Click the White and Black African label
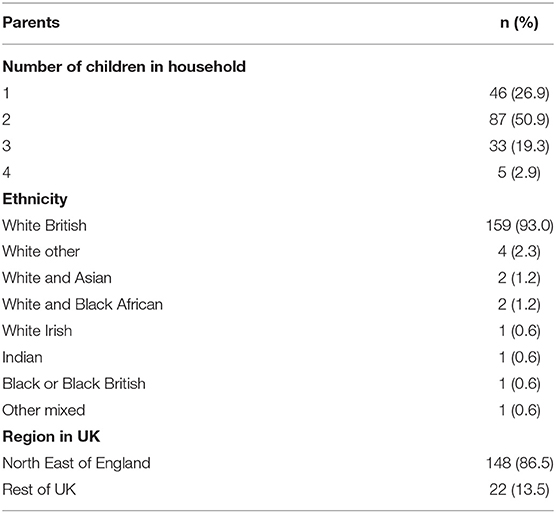The image size is (556, 513). coord(82,305)
